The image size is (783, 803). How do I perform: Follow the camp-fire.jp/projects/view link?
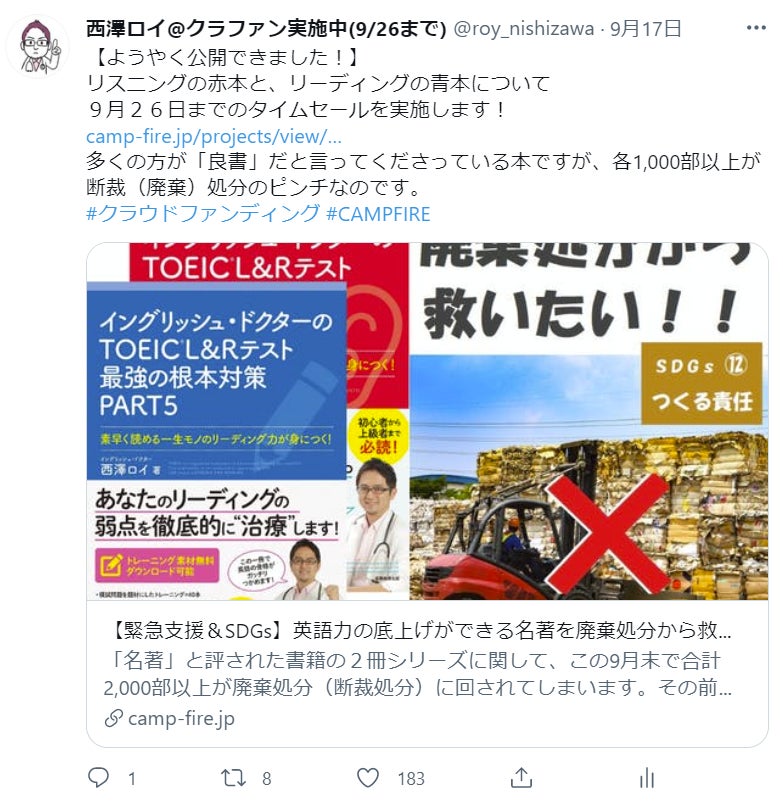214,136
